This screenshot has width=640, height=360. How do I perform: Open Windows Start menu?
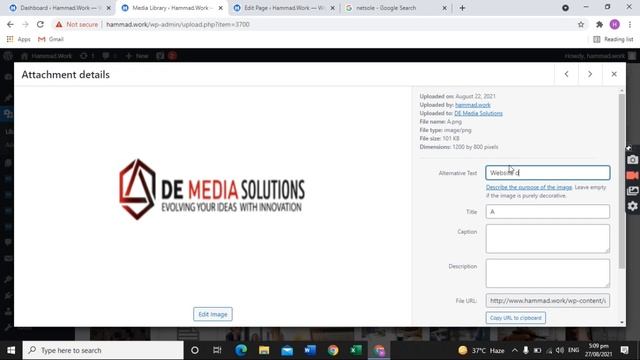tap(11, 350)
